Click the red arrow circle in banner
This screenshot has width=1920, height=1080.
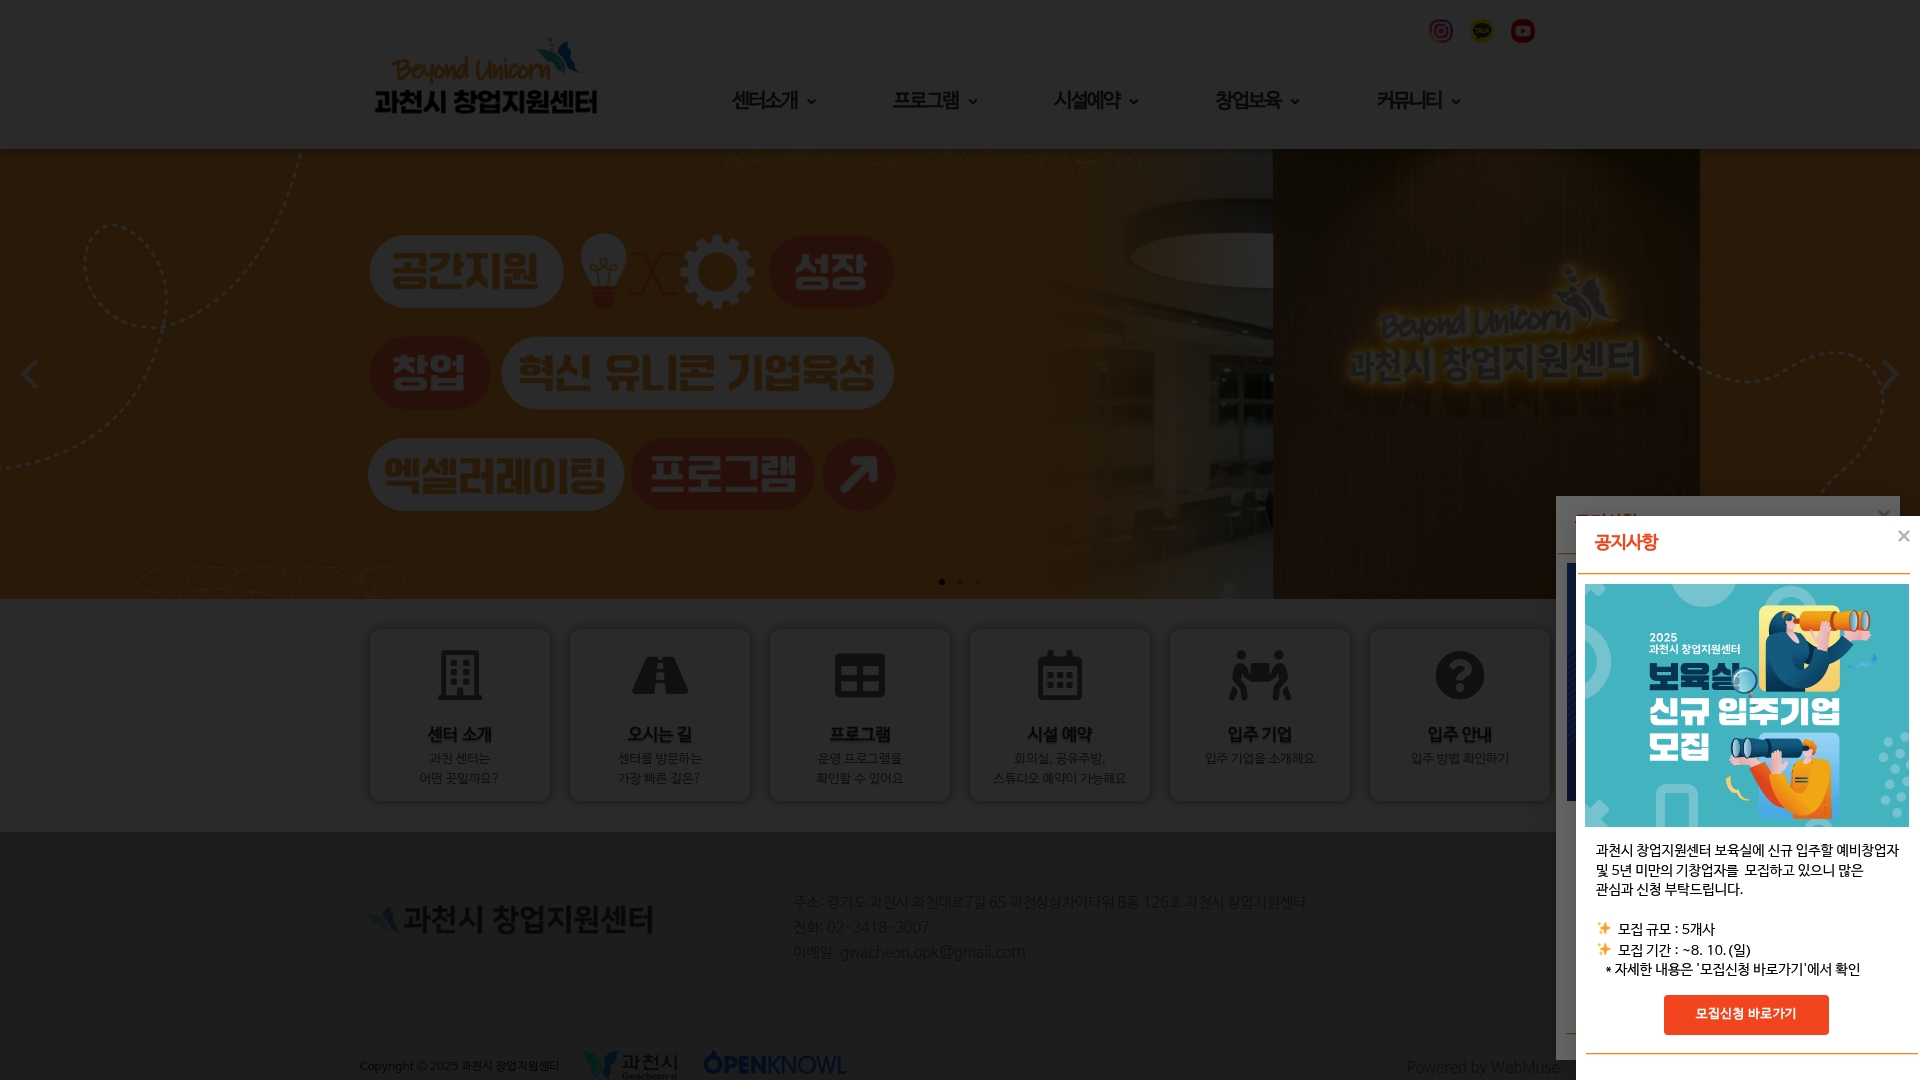coord(859,474)
